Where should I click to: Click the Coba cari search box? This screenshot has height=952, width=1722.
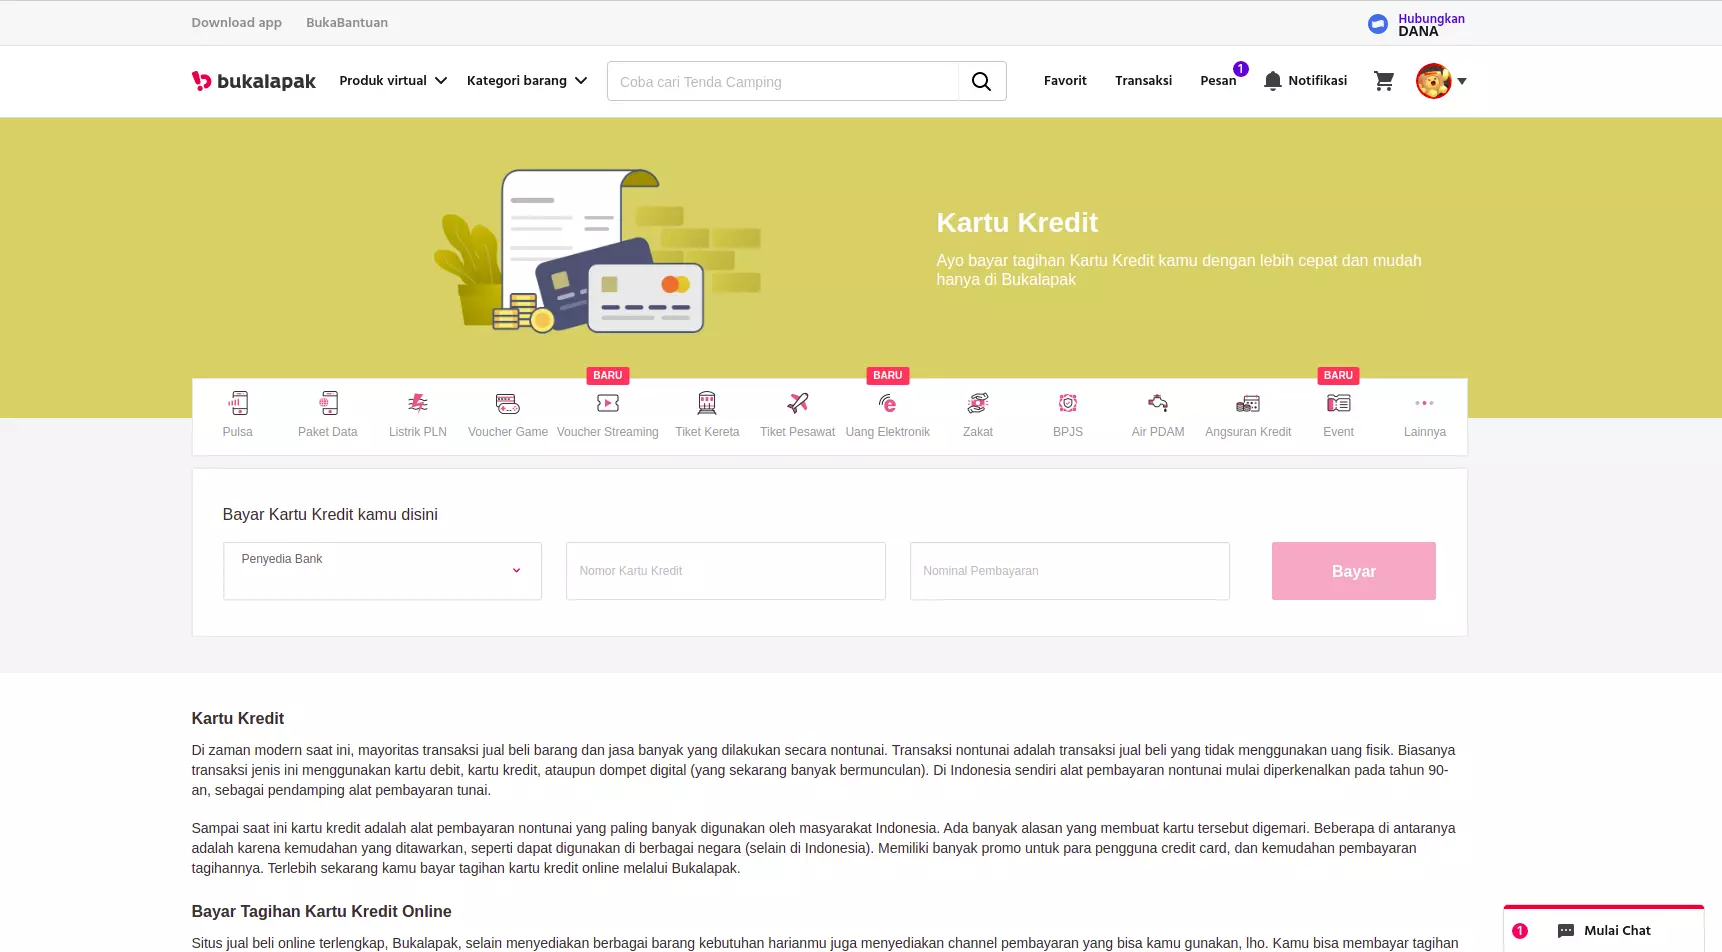tap(783, 81)
